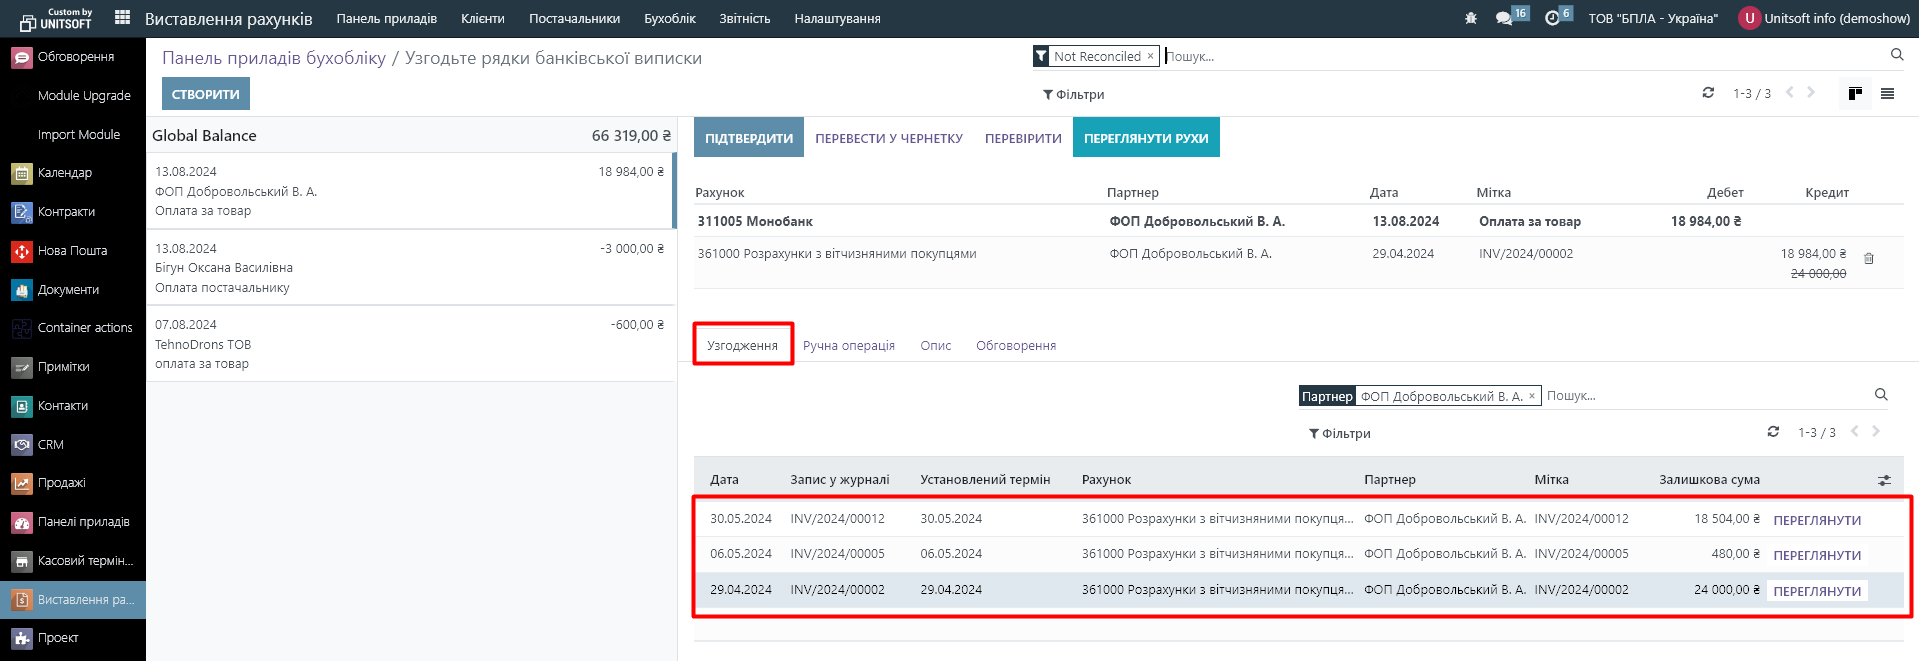Click the debug bug icon in top bar
Image resolution: width=1919 pixels, height=661 pixels.
[1470, 19]
